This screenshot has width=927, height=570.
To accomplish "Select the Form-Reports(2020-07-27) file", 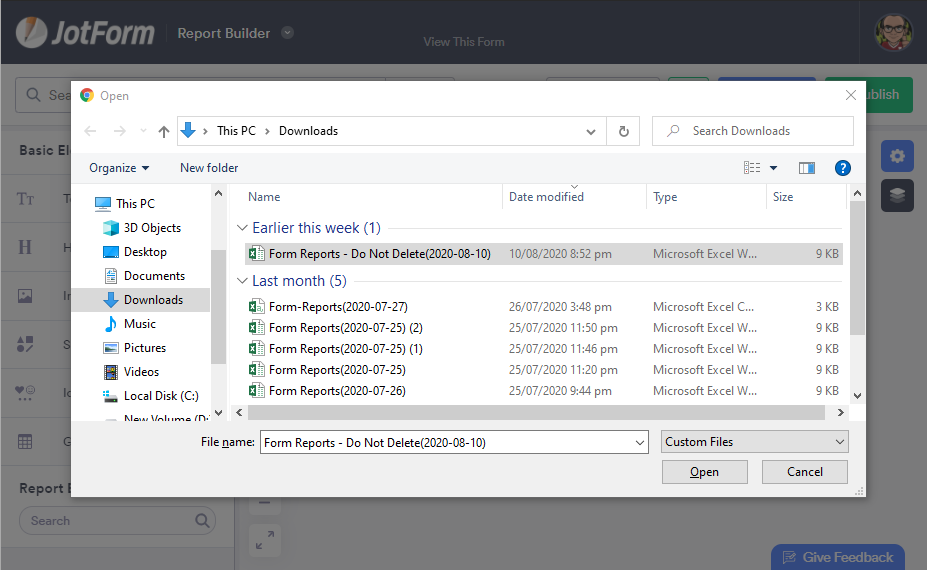I will point(338,307).
